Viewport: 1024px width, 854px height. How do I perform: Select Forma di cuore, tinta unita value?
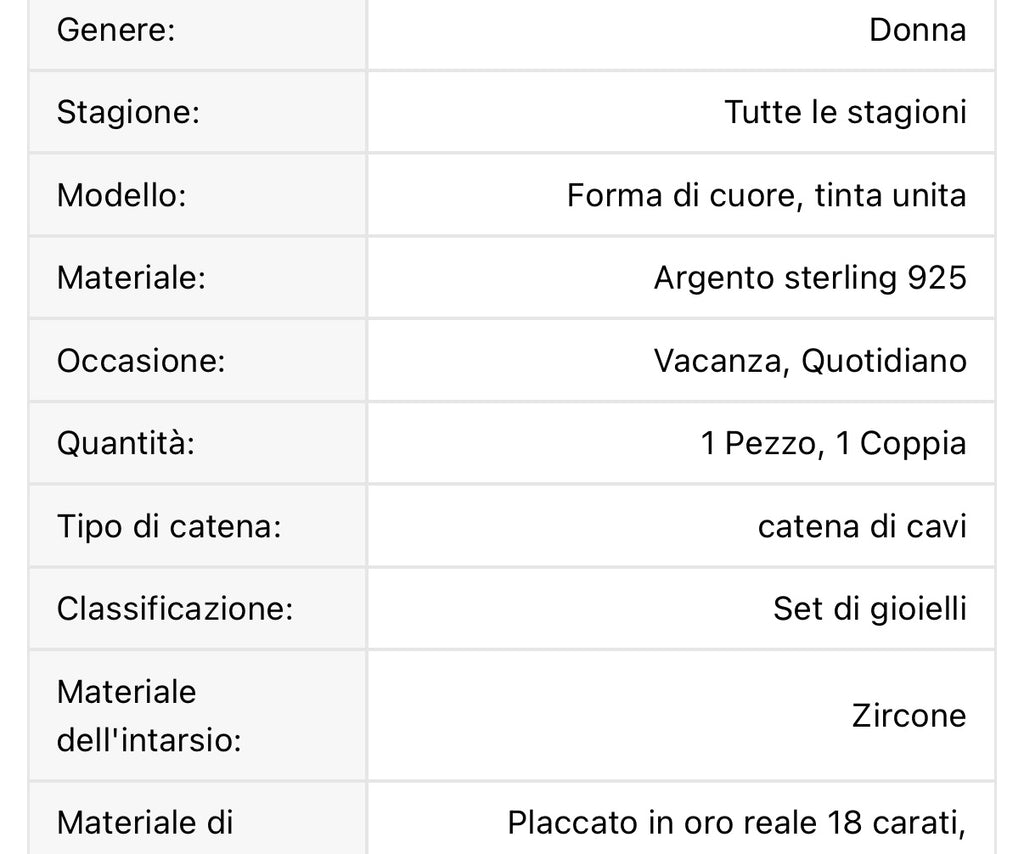tap(766, 194)
